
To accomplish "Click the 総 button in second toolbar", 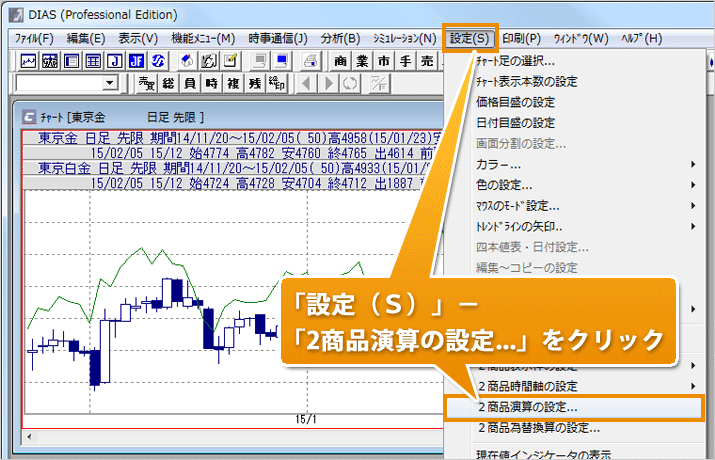I will [169, 83].
